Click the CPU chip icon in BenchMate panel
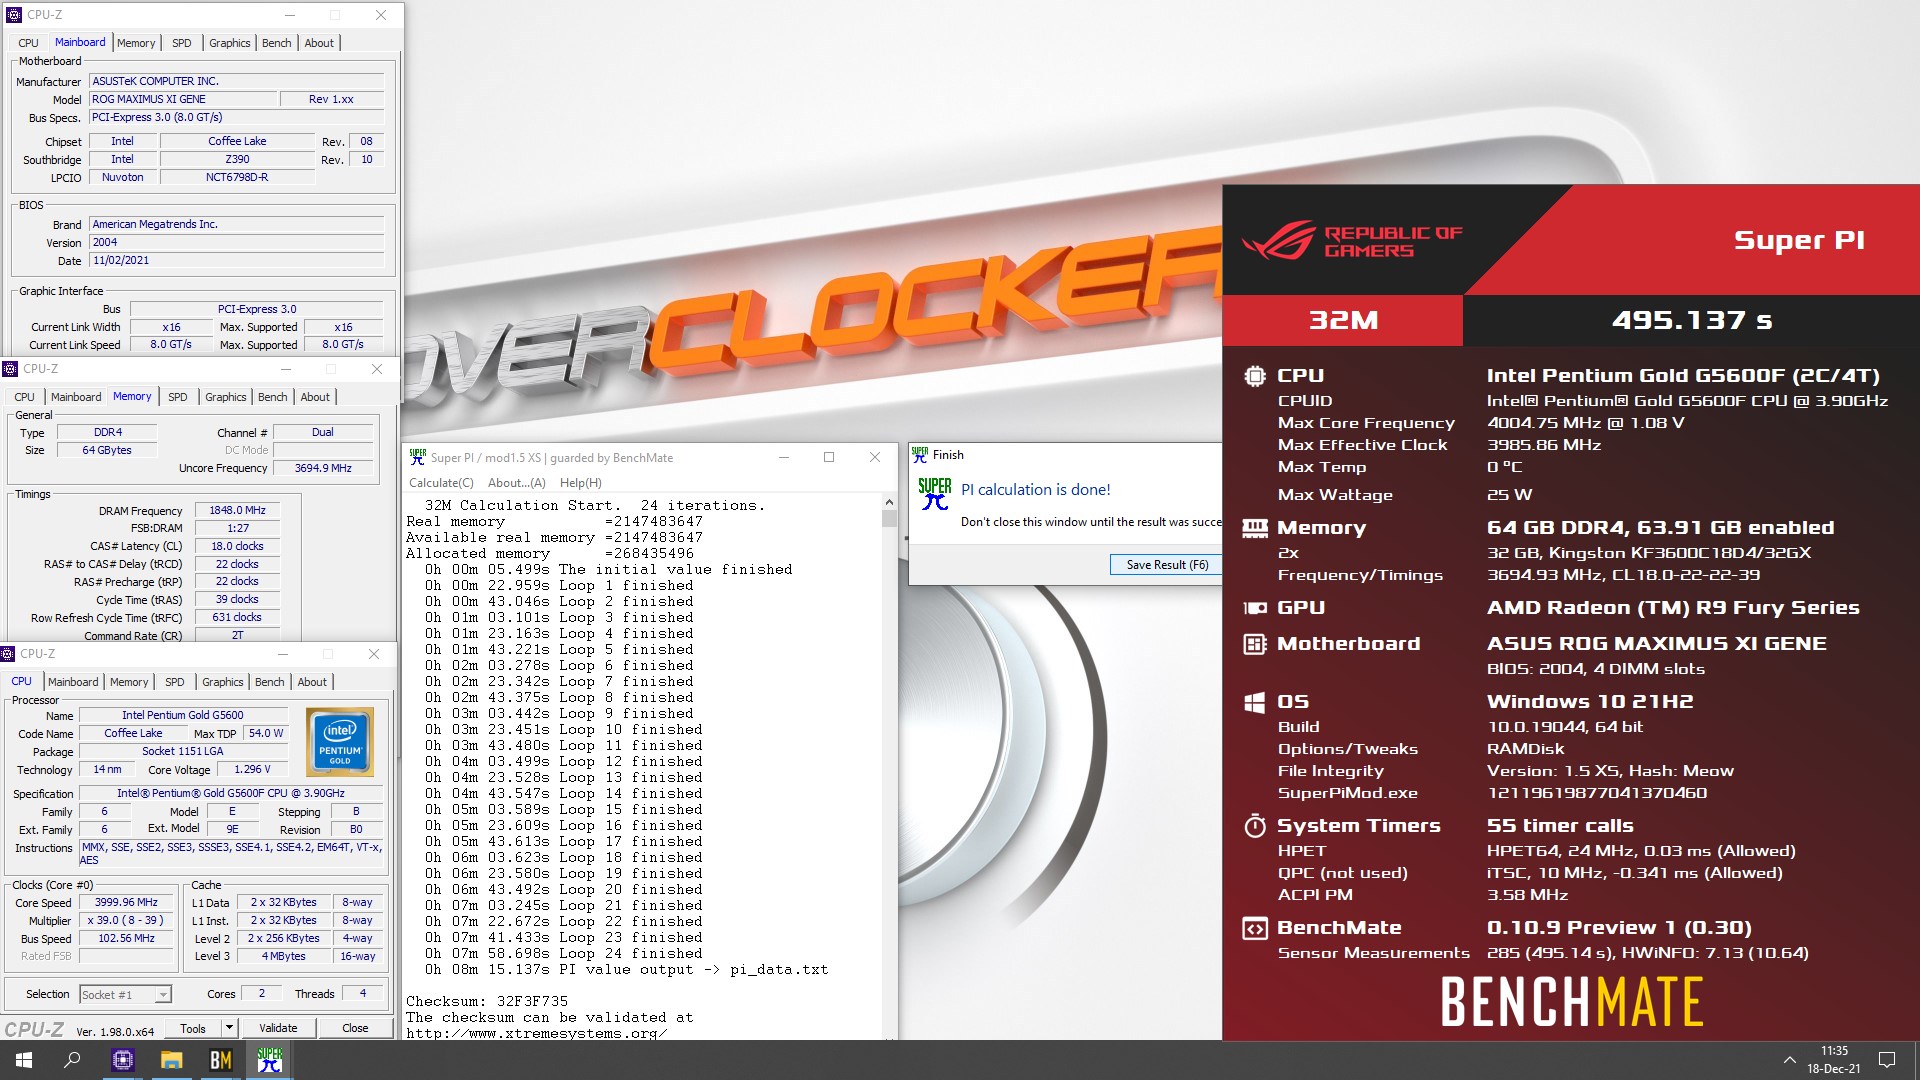This screenshot has width=1920, height=1080. click(x=1254, y=376)
